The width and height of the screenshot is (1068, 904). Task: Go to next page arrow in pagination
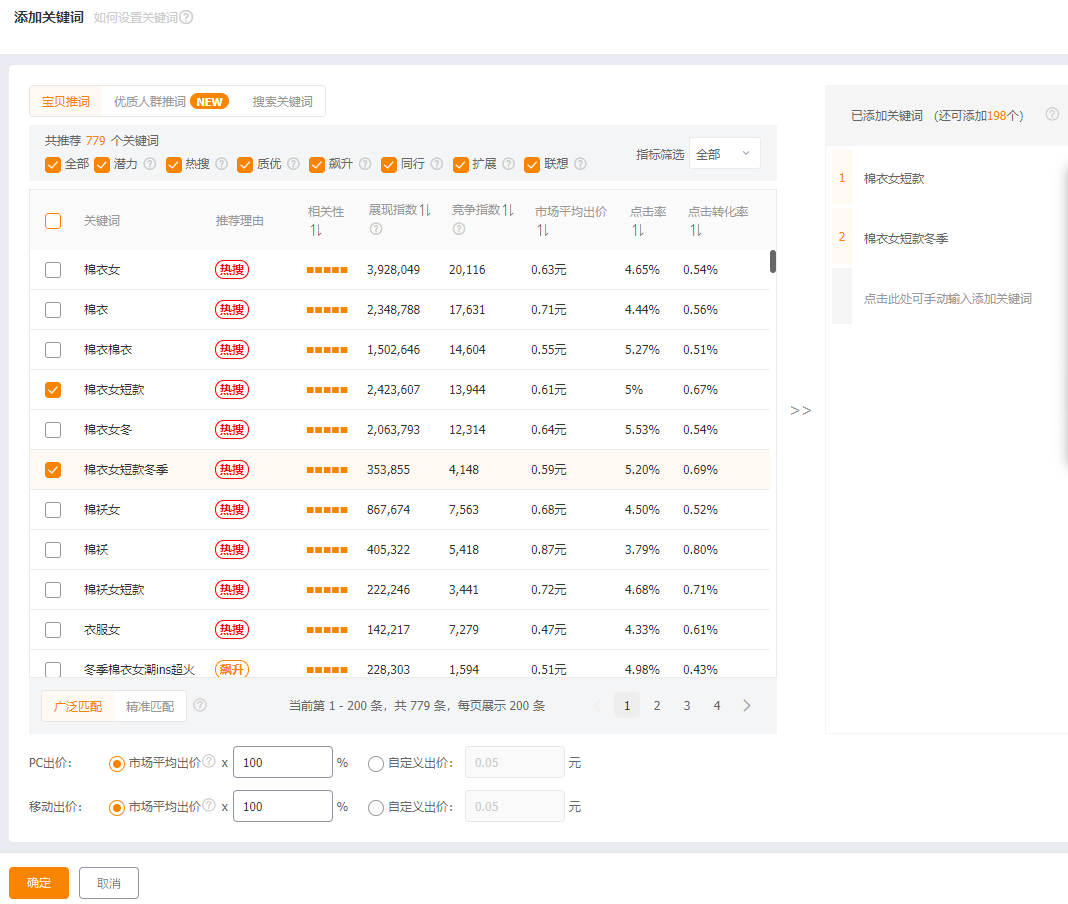click(x=747, y=705)
